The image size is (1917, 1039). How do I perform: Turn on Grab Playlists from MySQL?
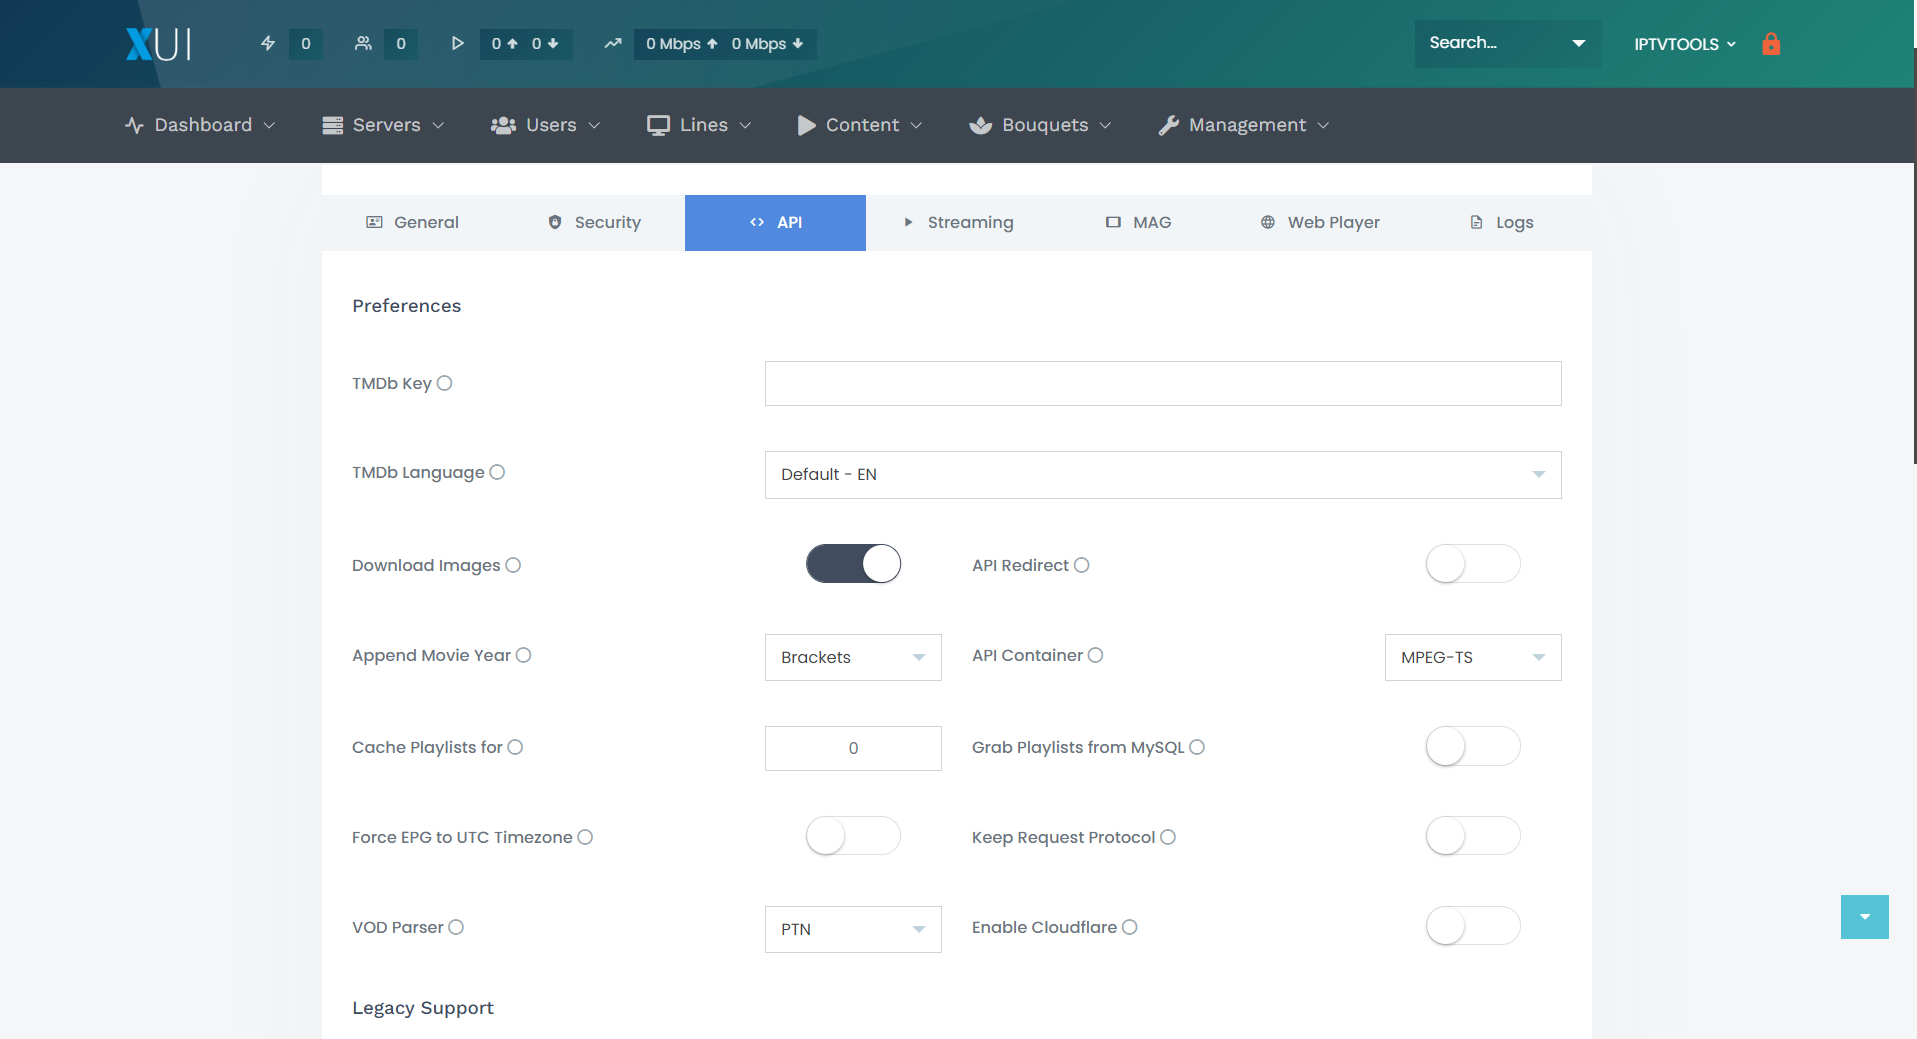point(1473,746)
